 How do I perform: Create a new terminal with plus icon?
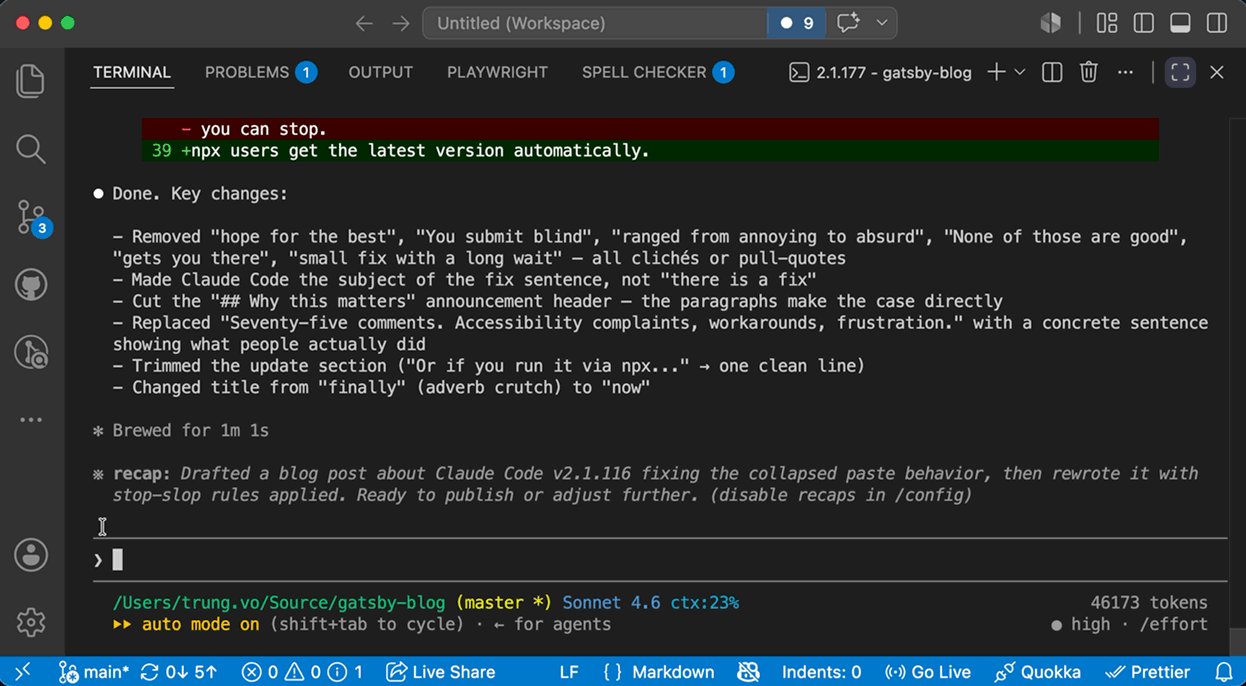tap(996, 72)
